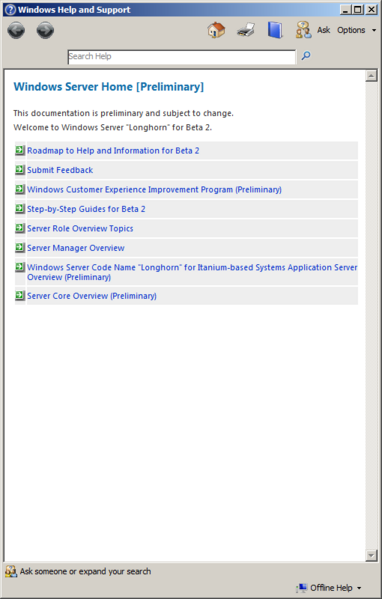The width and height of the screenshot is (382, 599).
Task: Browse Help contents via blue book icon
Action: click(275, 30)
